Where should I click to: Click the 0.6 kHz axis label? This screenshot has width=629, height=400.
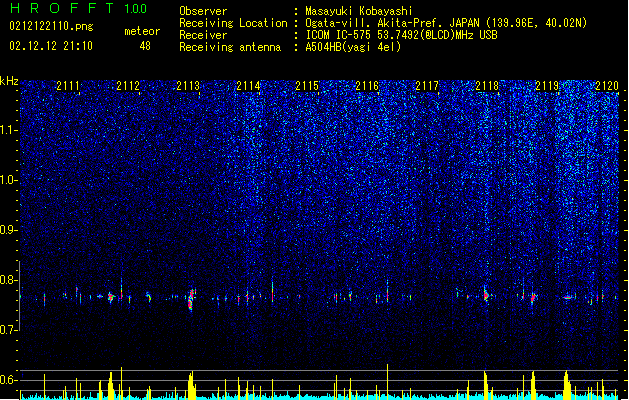(8, 380)
